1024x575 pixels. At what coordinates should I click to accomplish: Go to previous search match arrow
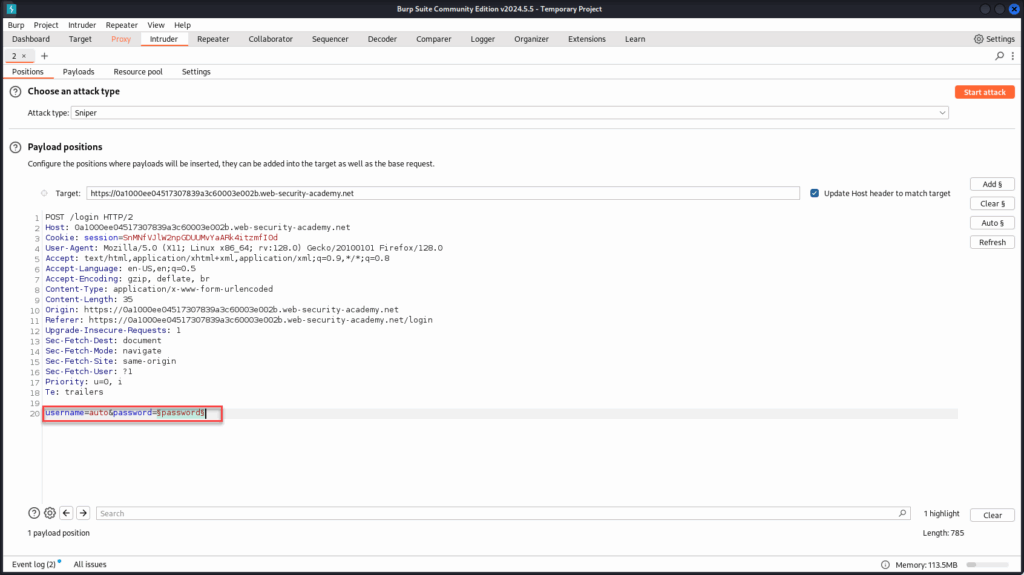click(66, 514)
